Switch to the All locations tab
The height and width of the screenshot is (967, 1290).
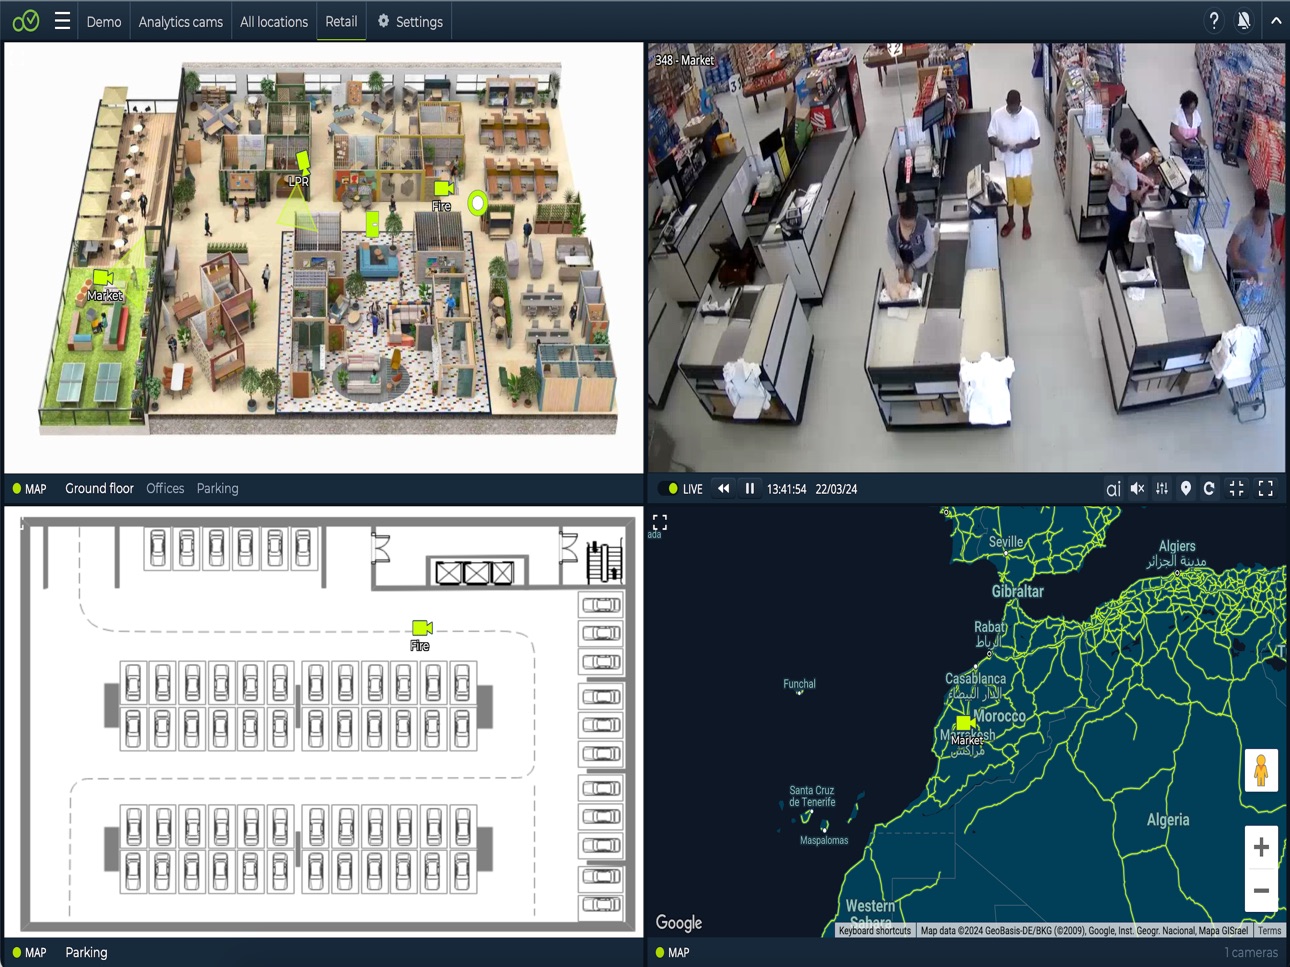(274, 21)
